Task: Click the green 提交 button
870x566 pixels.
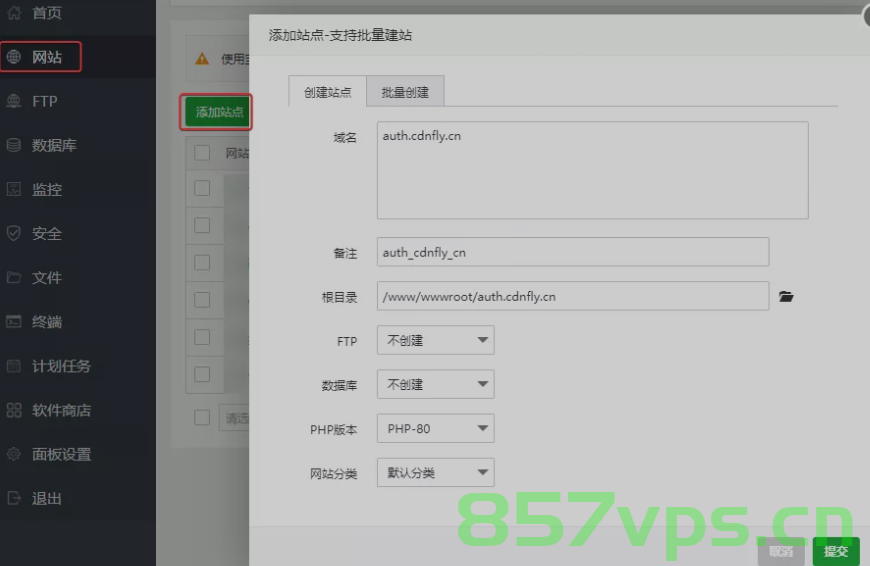Action: [x=836, y=550]
